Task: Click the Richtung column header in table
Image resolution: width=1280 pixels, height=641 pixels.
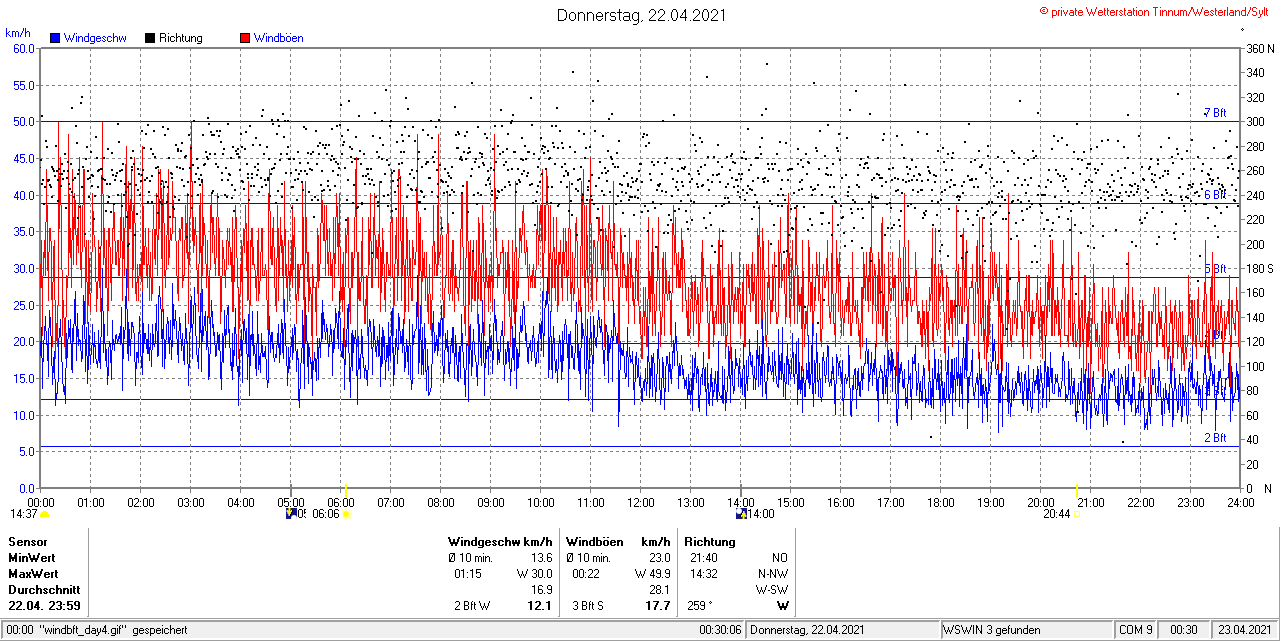Action: (x=710, y=542)
